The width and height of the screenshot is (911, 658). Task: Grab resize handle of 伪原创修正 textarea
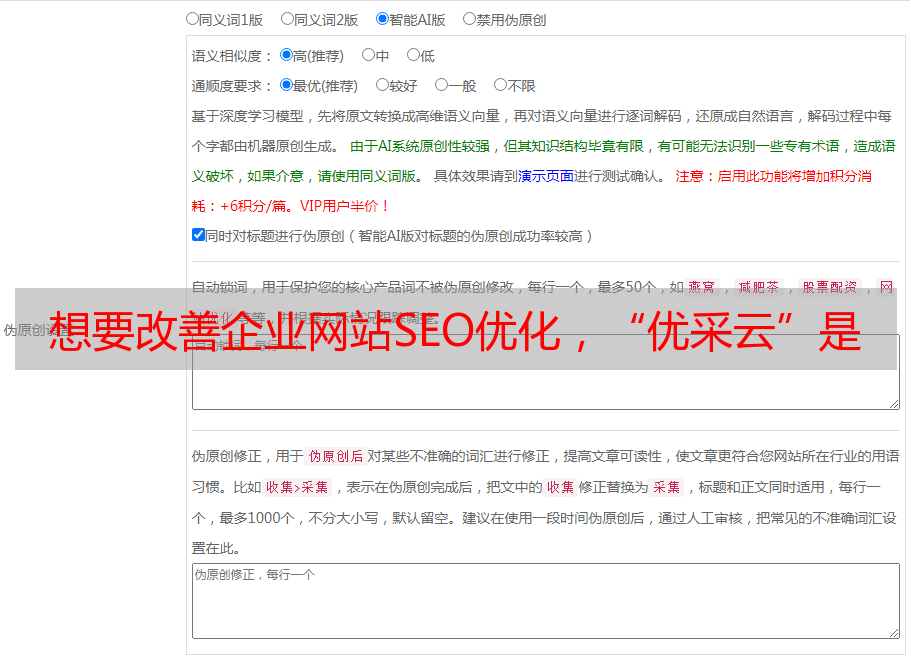(894, 633)
